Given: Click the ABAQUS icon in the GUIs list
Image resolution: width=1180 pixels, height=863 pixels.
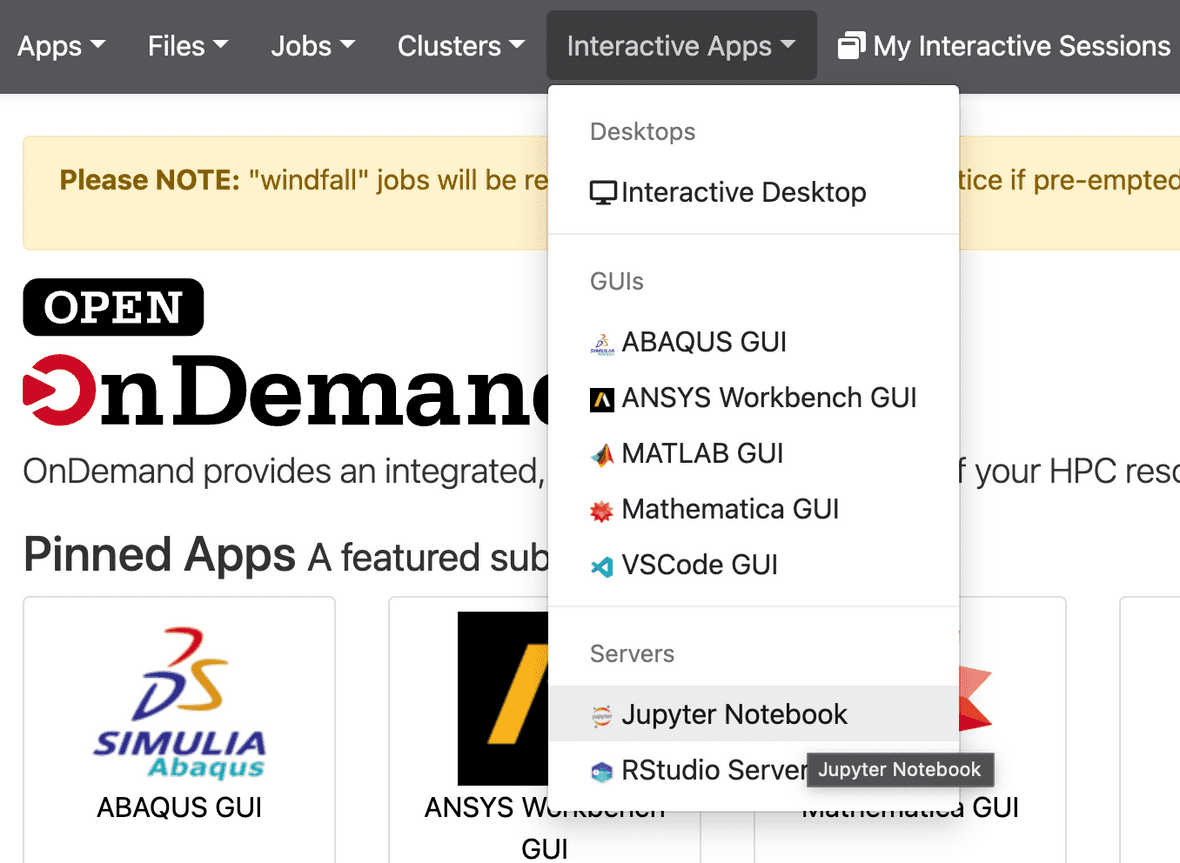Looking at the screenshot, I should click(601, 343).
